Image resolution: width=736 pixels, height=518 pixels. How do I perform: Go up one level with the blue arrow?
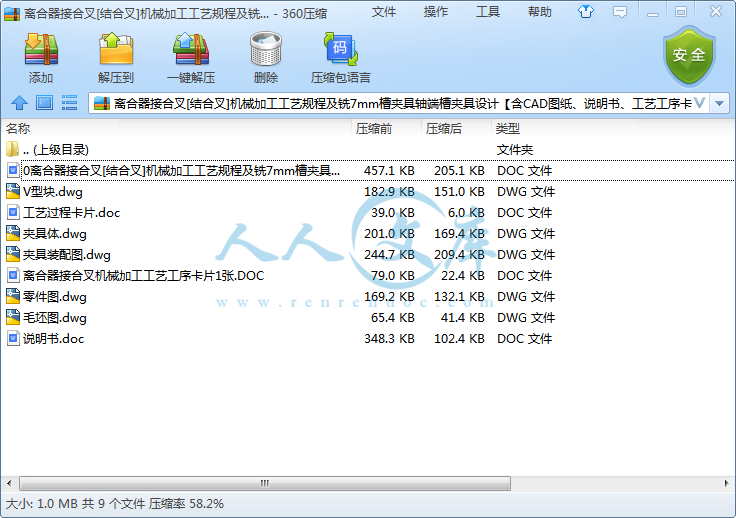[x=19, y=103]
